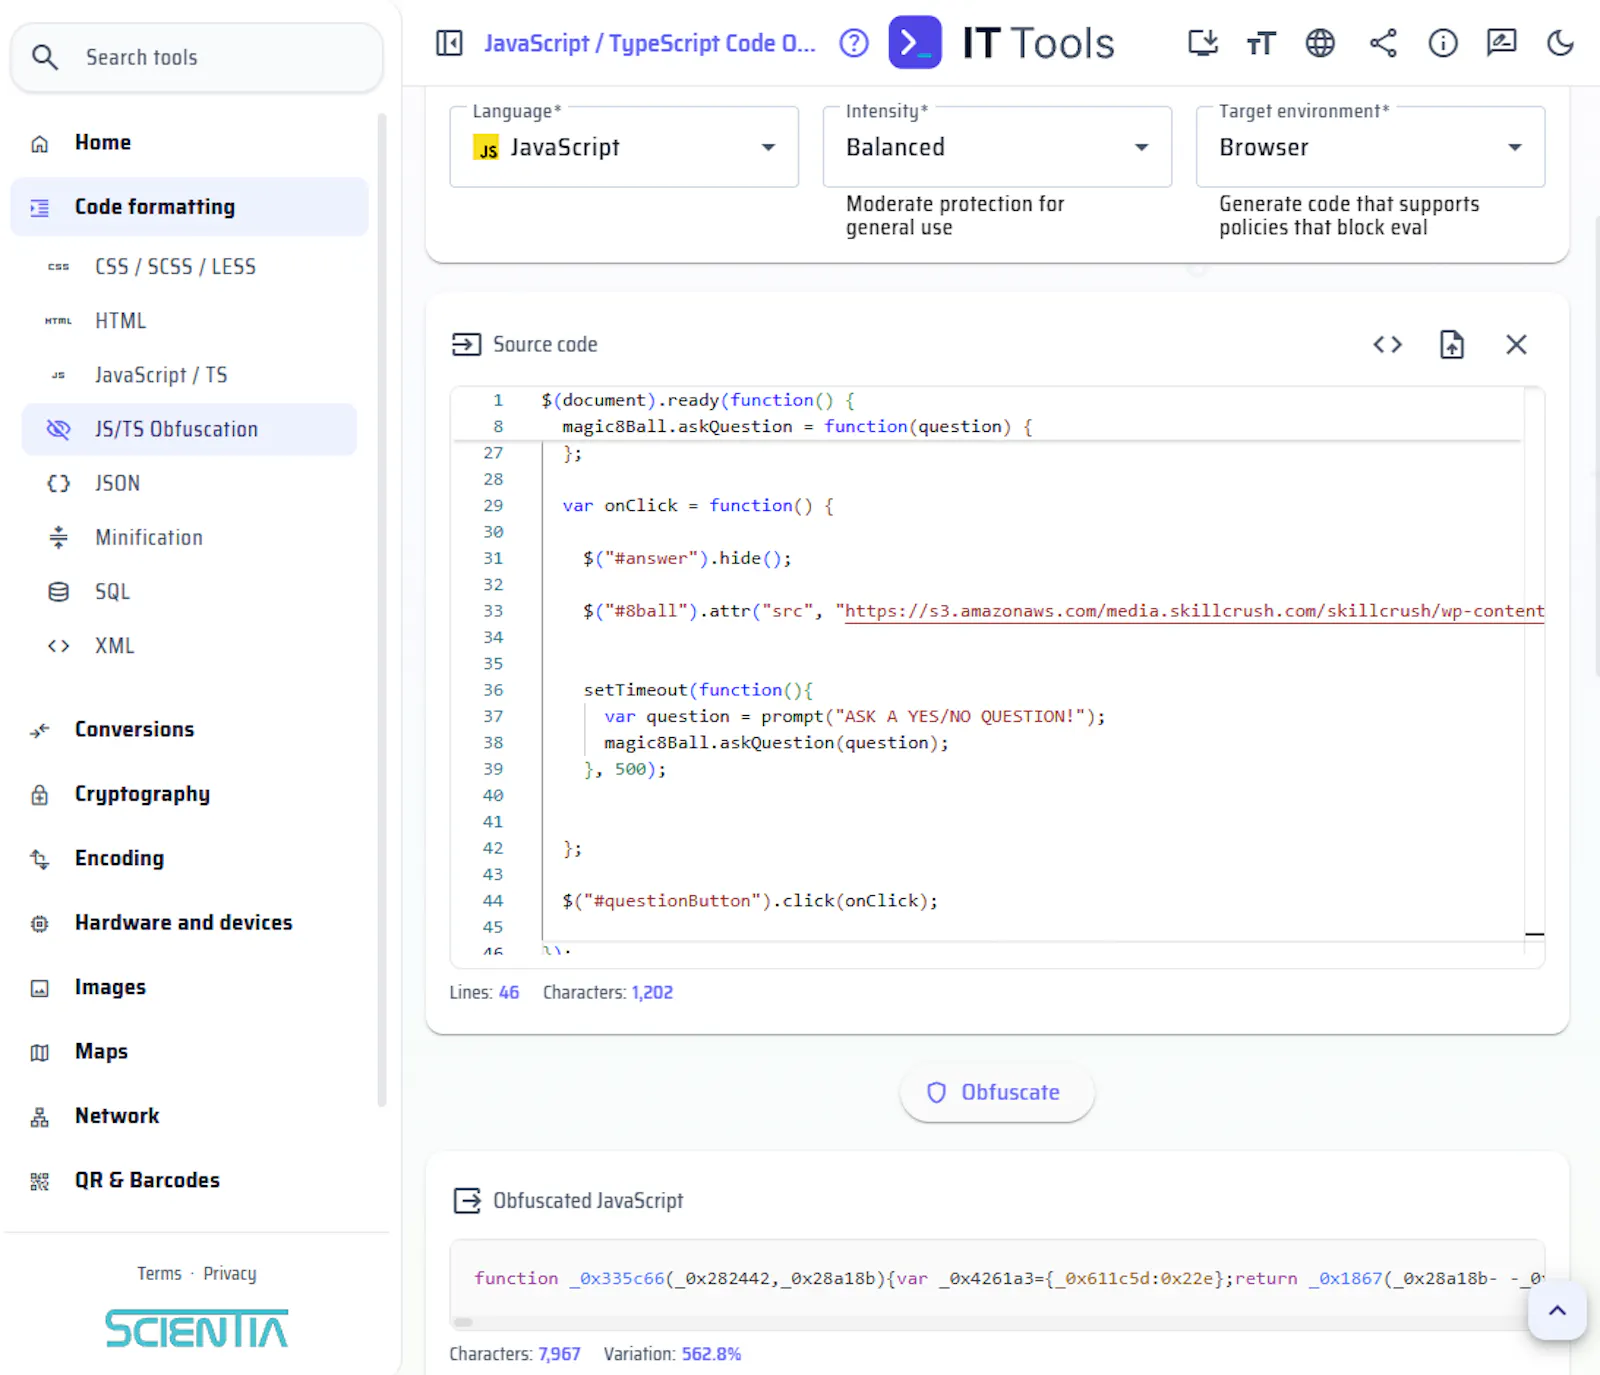Open the text size settings icon

[x=1261, y=43]
